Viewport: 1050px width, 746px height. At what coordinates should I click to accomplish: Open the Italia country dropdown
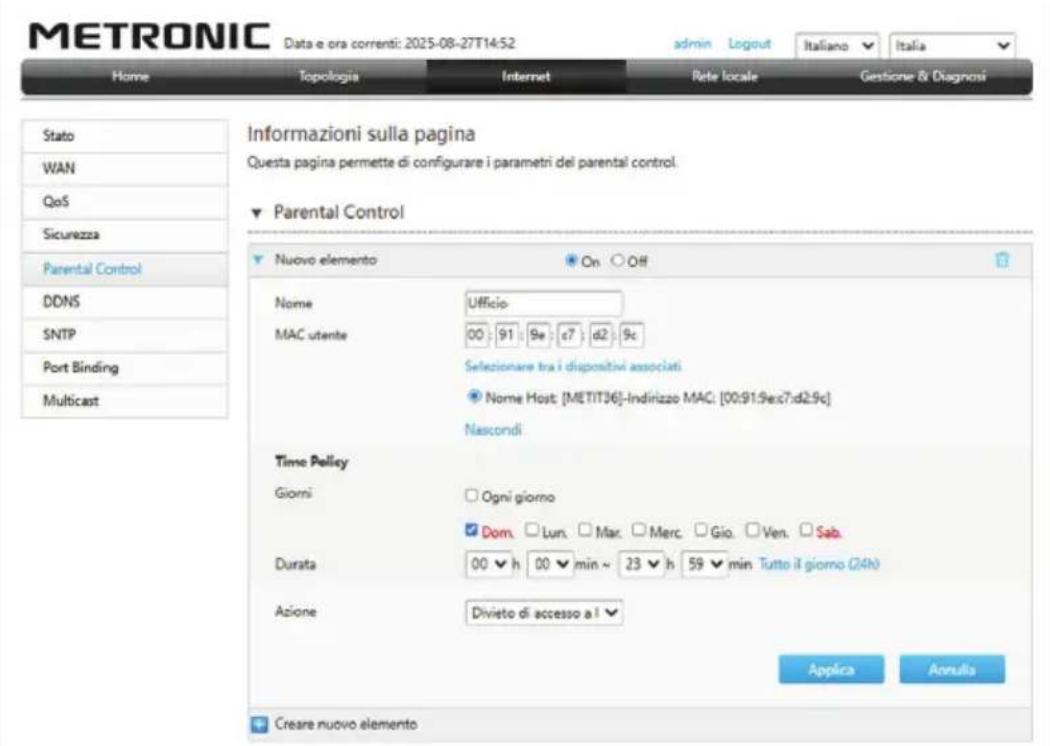(x=952, y=46)
